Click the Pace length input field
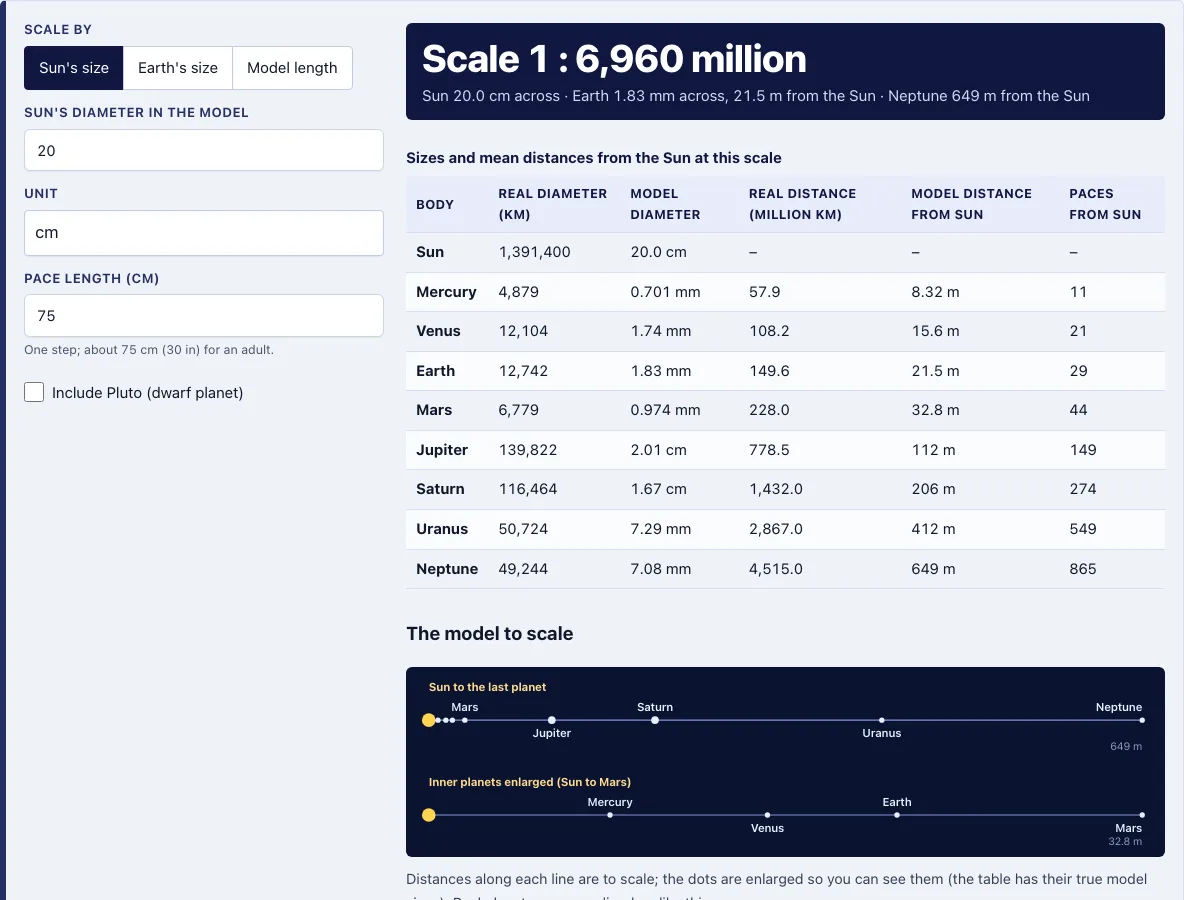Image resolution: width=1184 pixels, height=900 pixels. pos(204,316)
